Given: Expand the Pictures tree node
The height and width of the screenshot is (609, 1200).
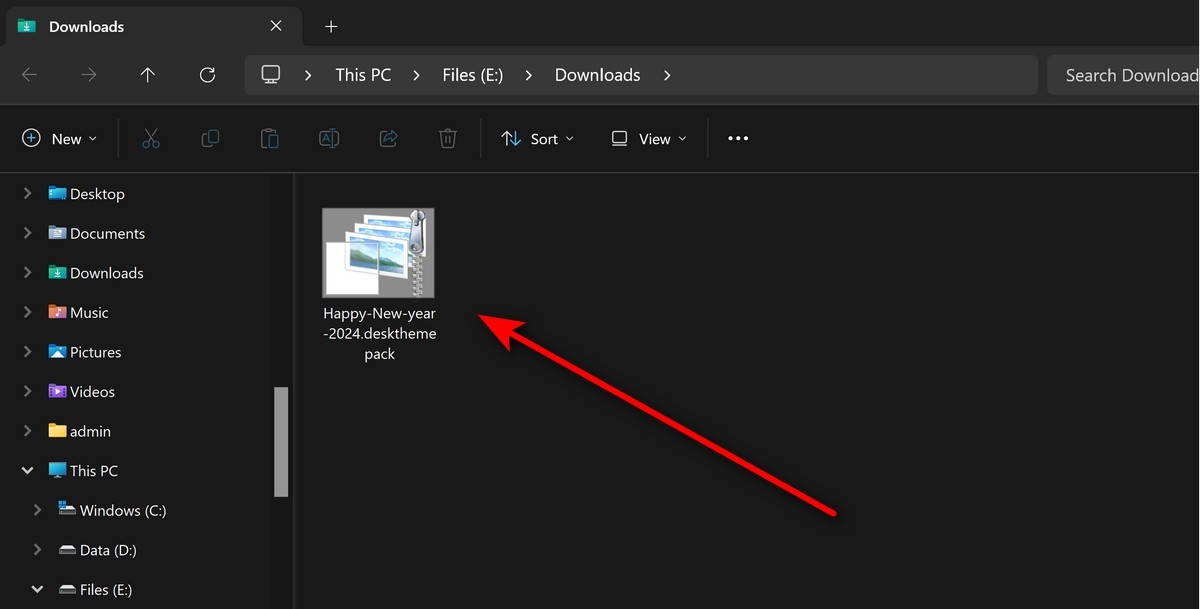Looking at the screenshot, I should [x=27, y=352].
